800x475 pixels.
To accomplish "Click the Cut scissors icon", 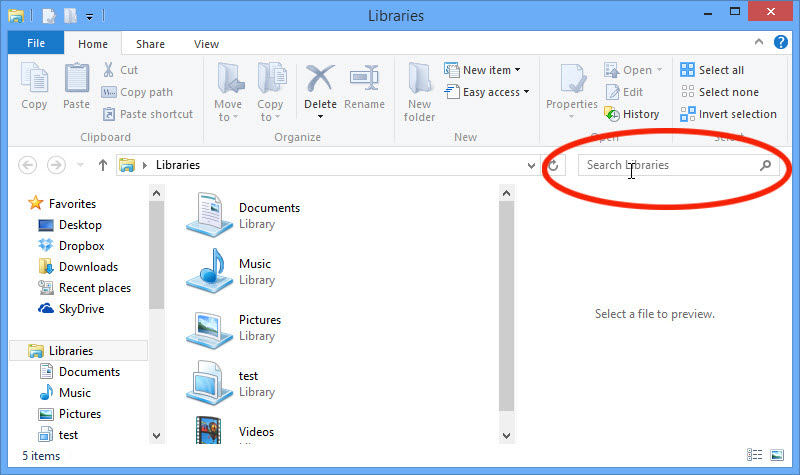I will pyautogui.click(x=108, y=70).
